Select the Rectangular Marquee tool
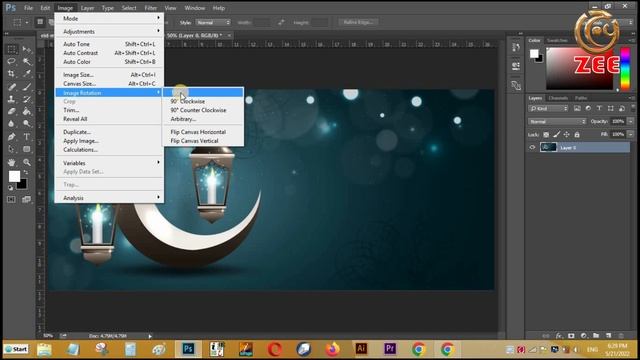Screen dimensions: 640x360 [12, 49]
